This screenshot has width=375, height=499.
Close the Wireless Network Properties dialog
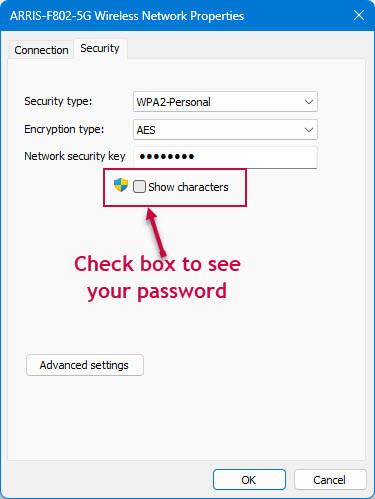pyautogui.click(x=359, y=15)
